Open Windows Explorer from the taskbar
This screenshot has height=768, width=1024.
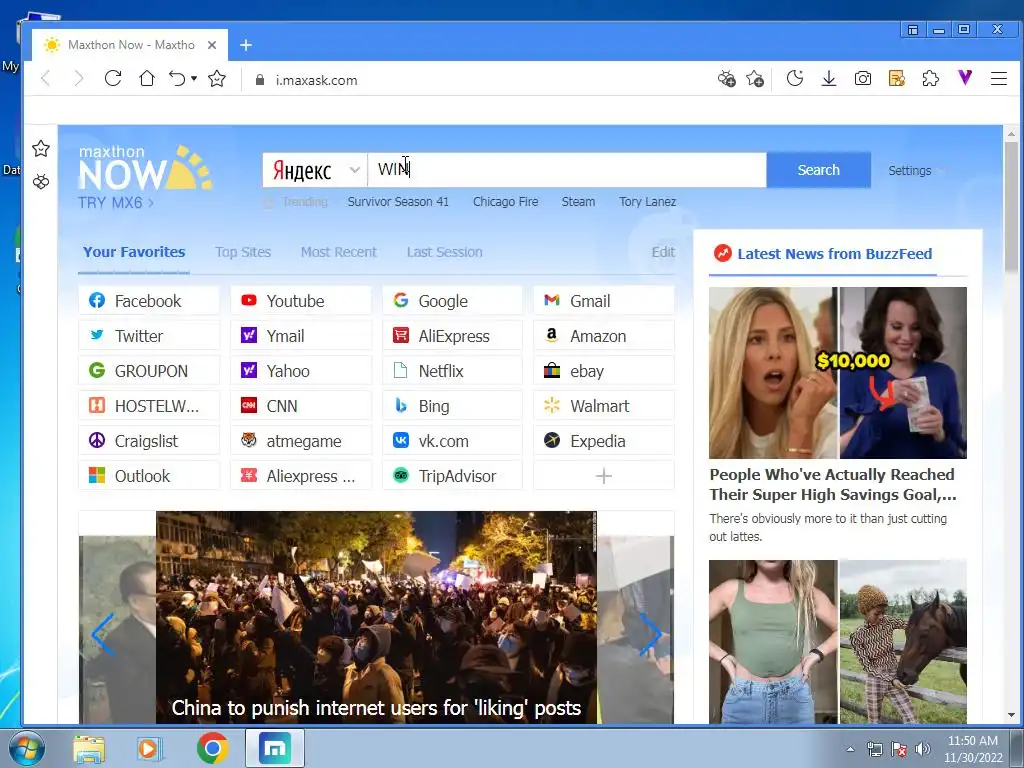point(89,748)
